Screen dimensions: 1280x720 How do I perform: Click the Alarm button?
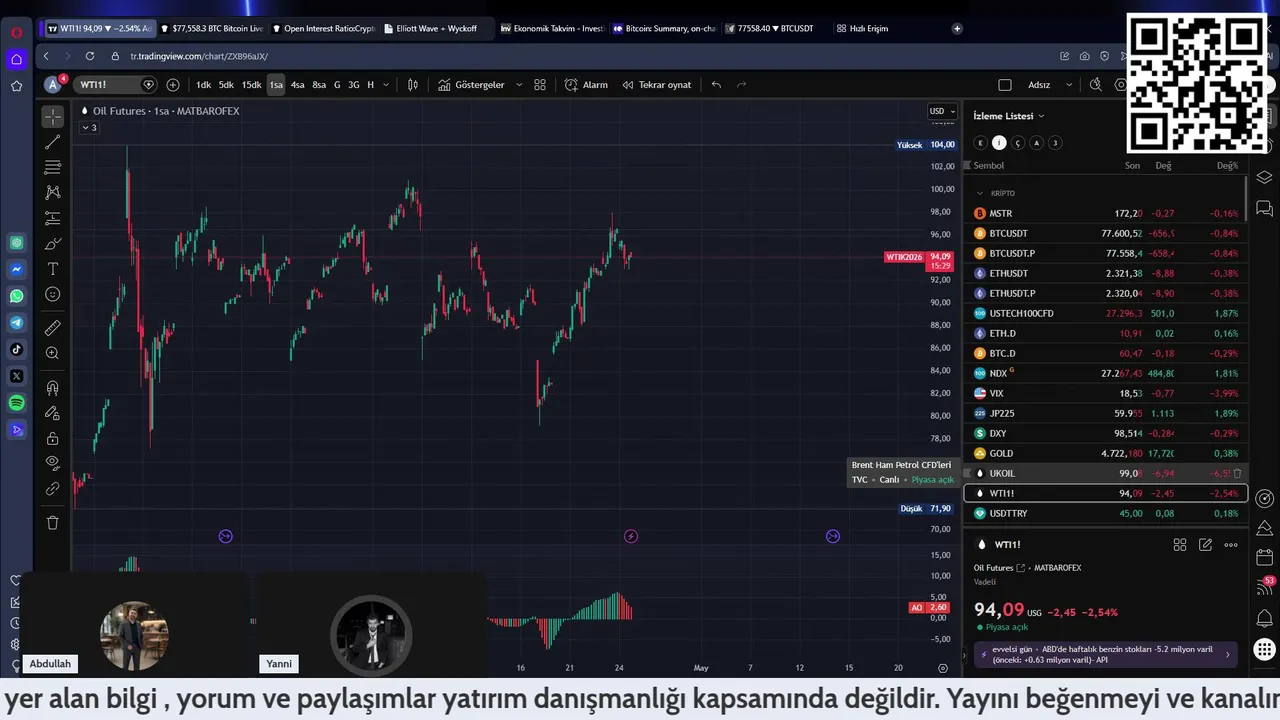(586, 85)
